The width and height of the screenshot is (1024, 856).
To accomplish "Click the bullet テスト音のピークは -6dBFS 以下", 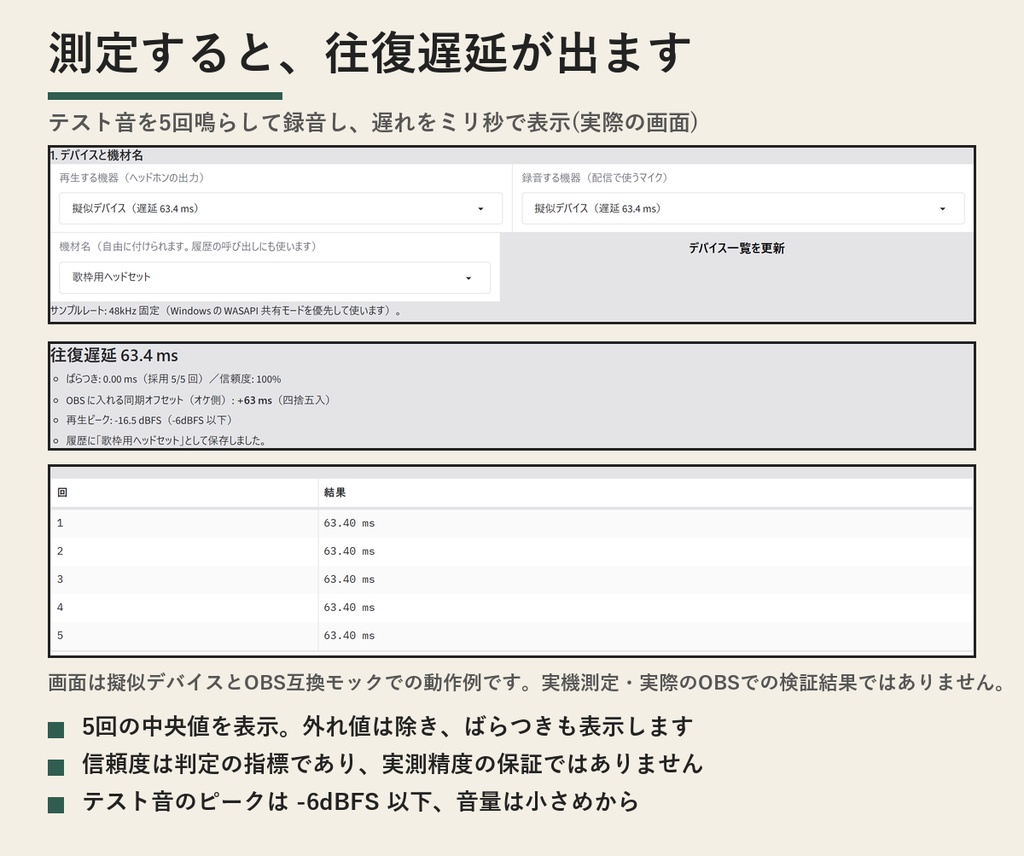I will [360, 801].
